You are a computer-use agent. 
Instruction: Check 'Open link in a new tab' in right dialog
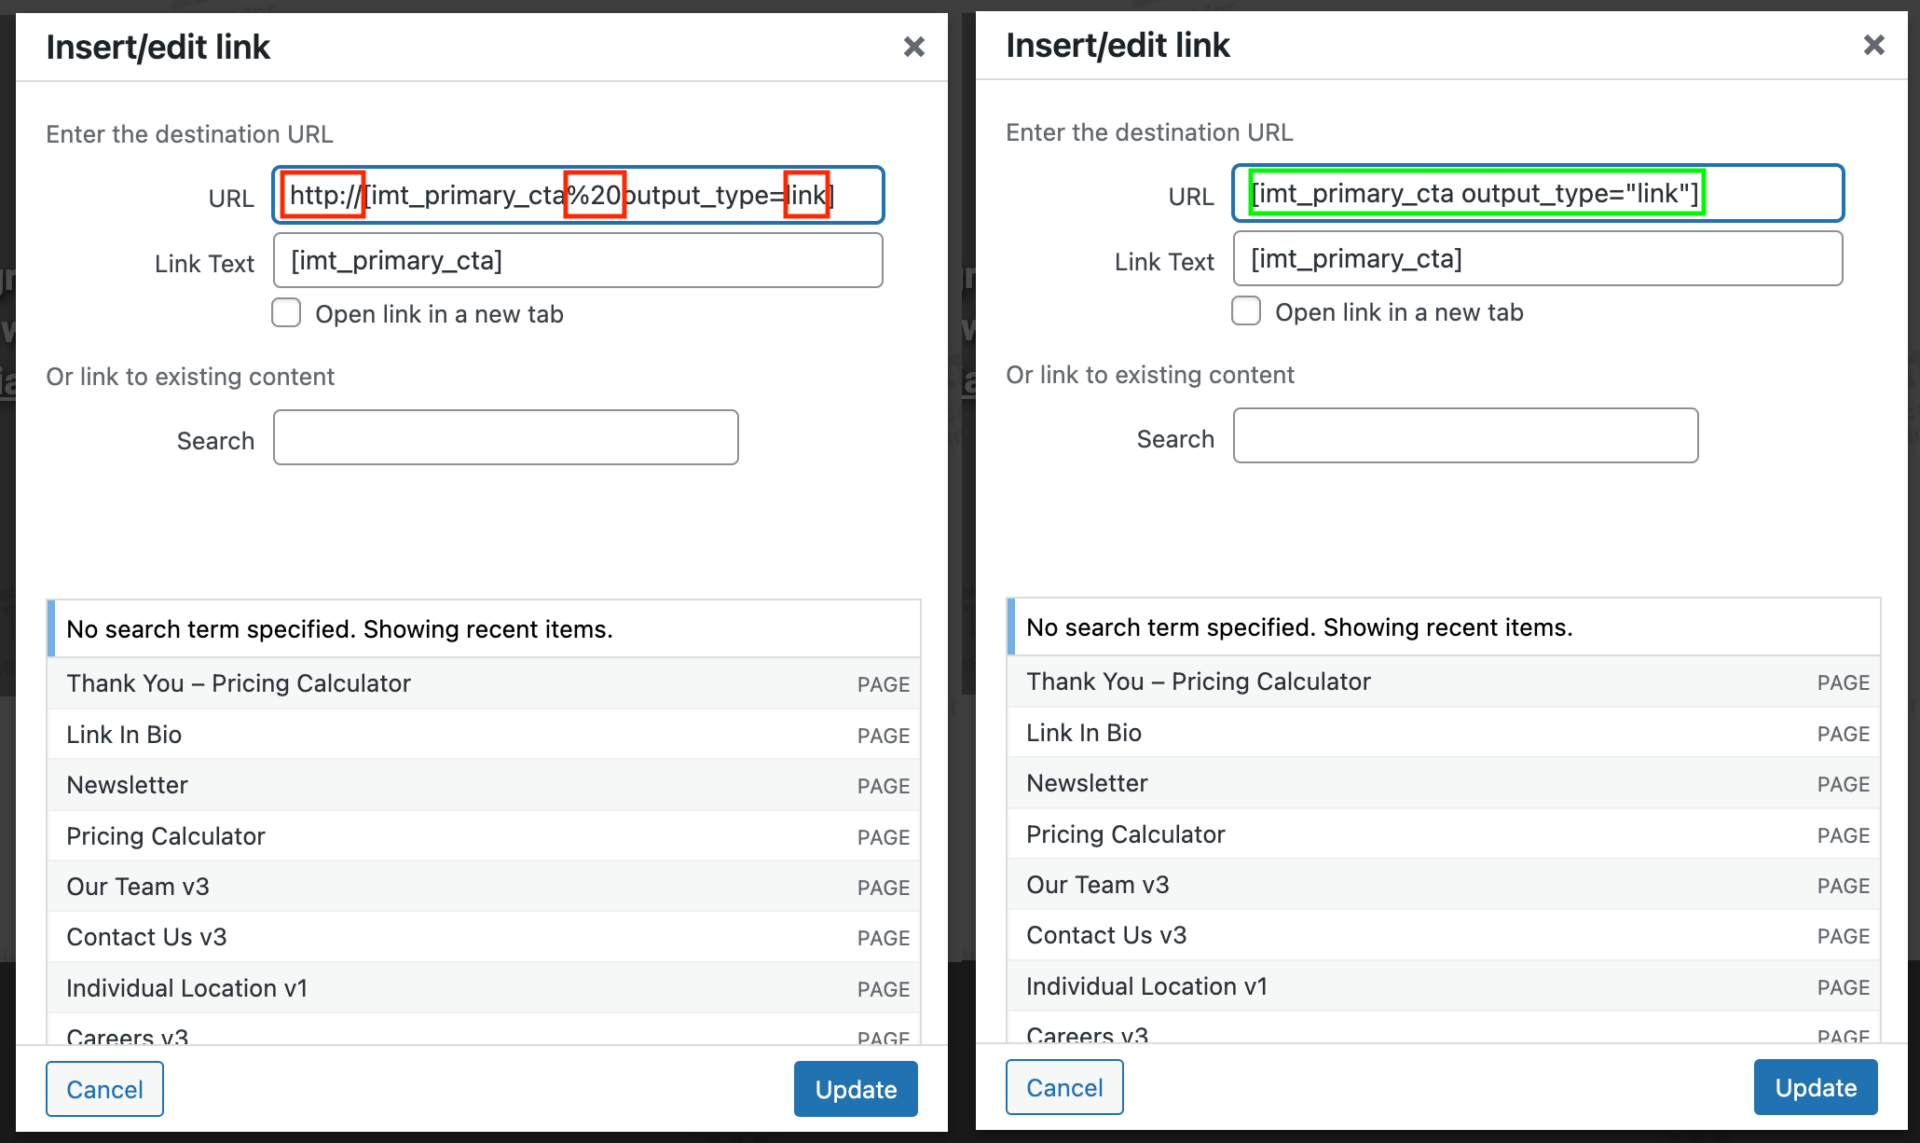1246,311
